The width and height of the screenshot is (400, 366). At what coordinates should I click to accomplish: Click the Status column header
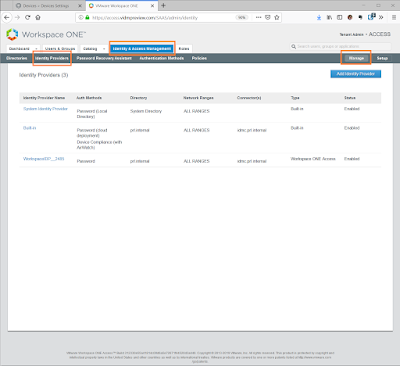tap(350, 98)
